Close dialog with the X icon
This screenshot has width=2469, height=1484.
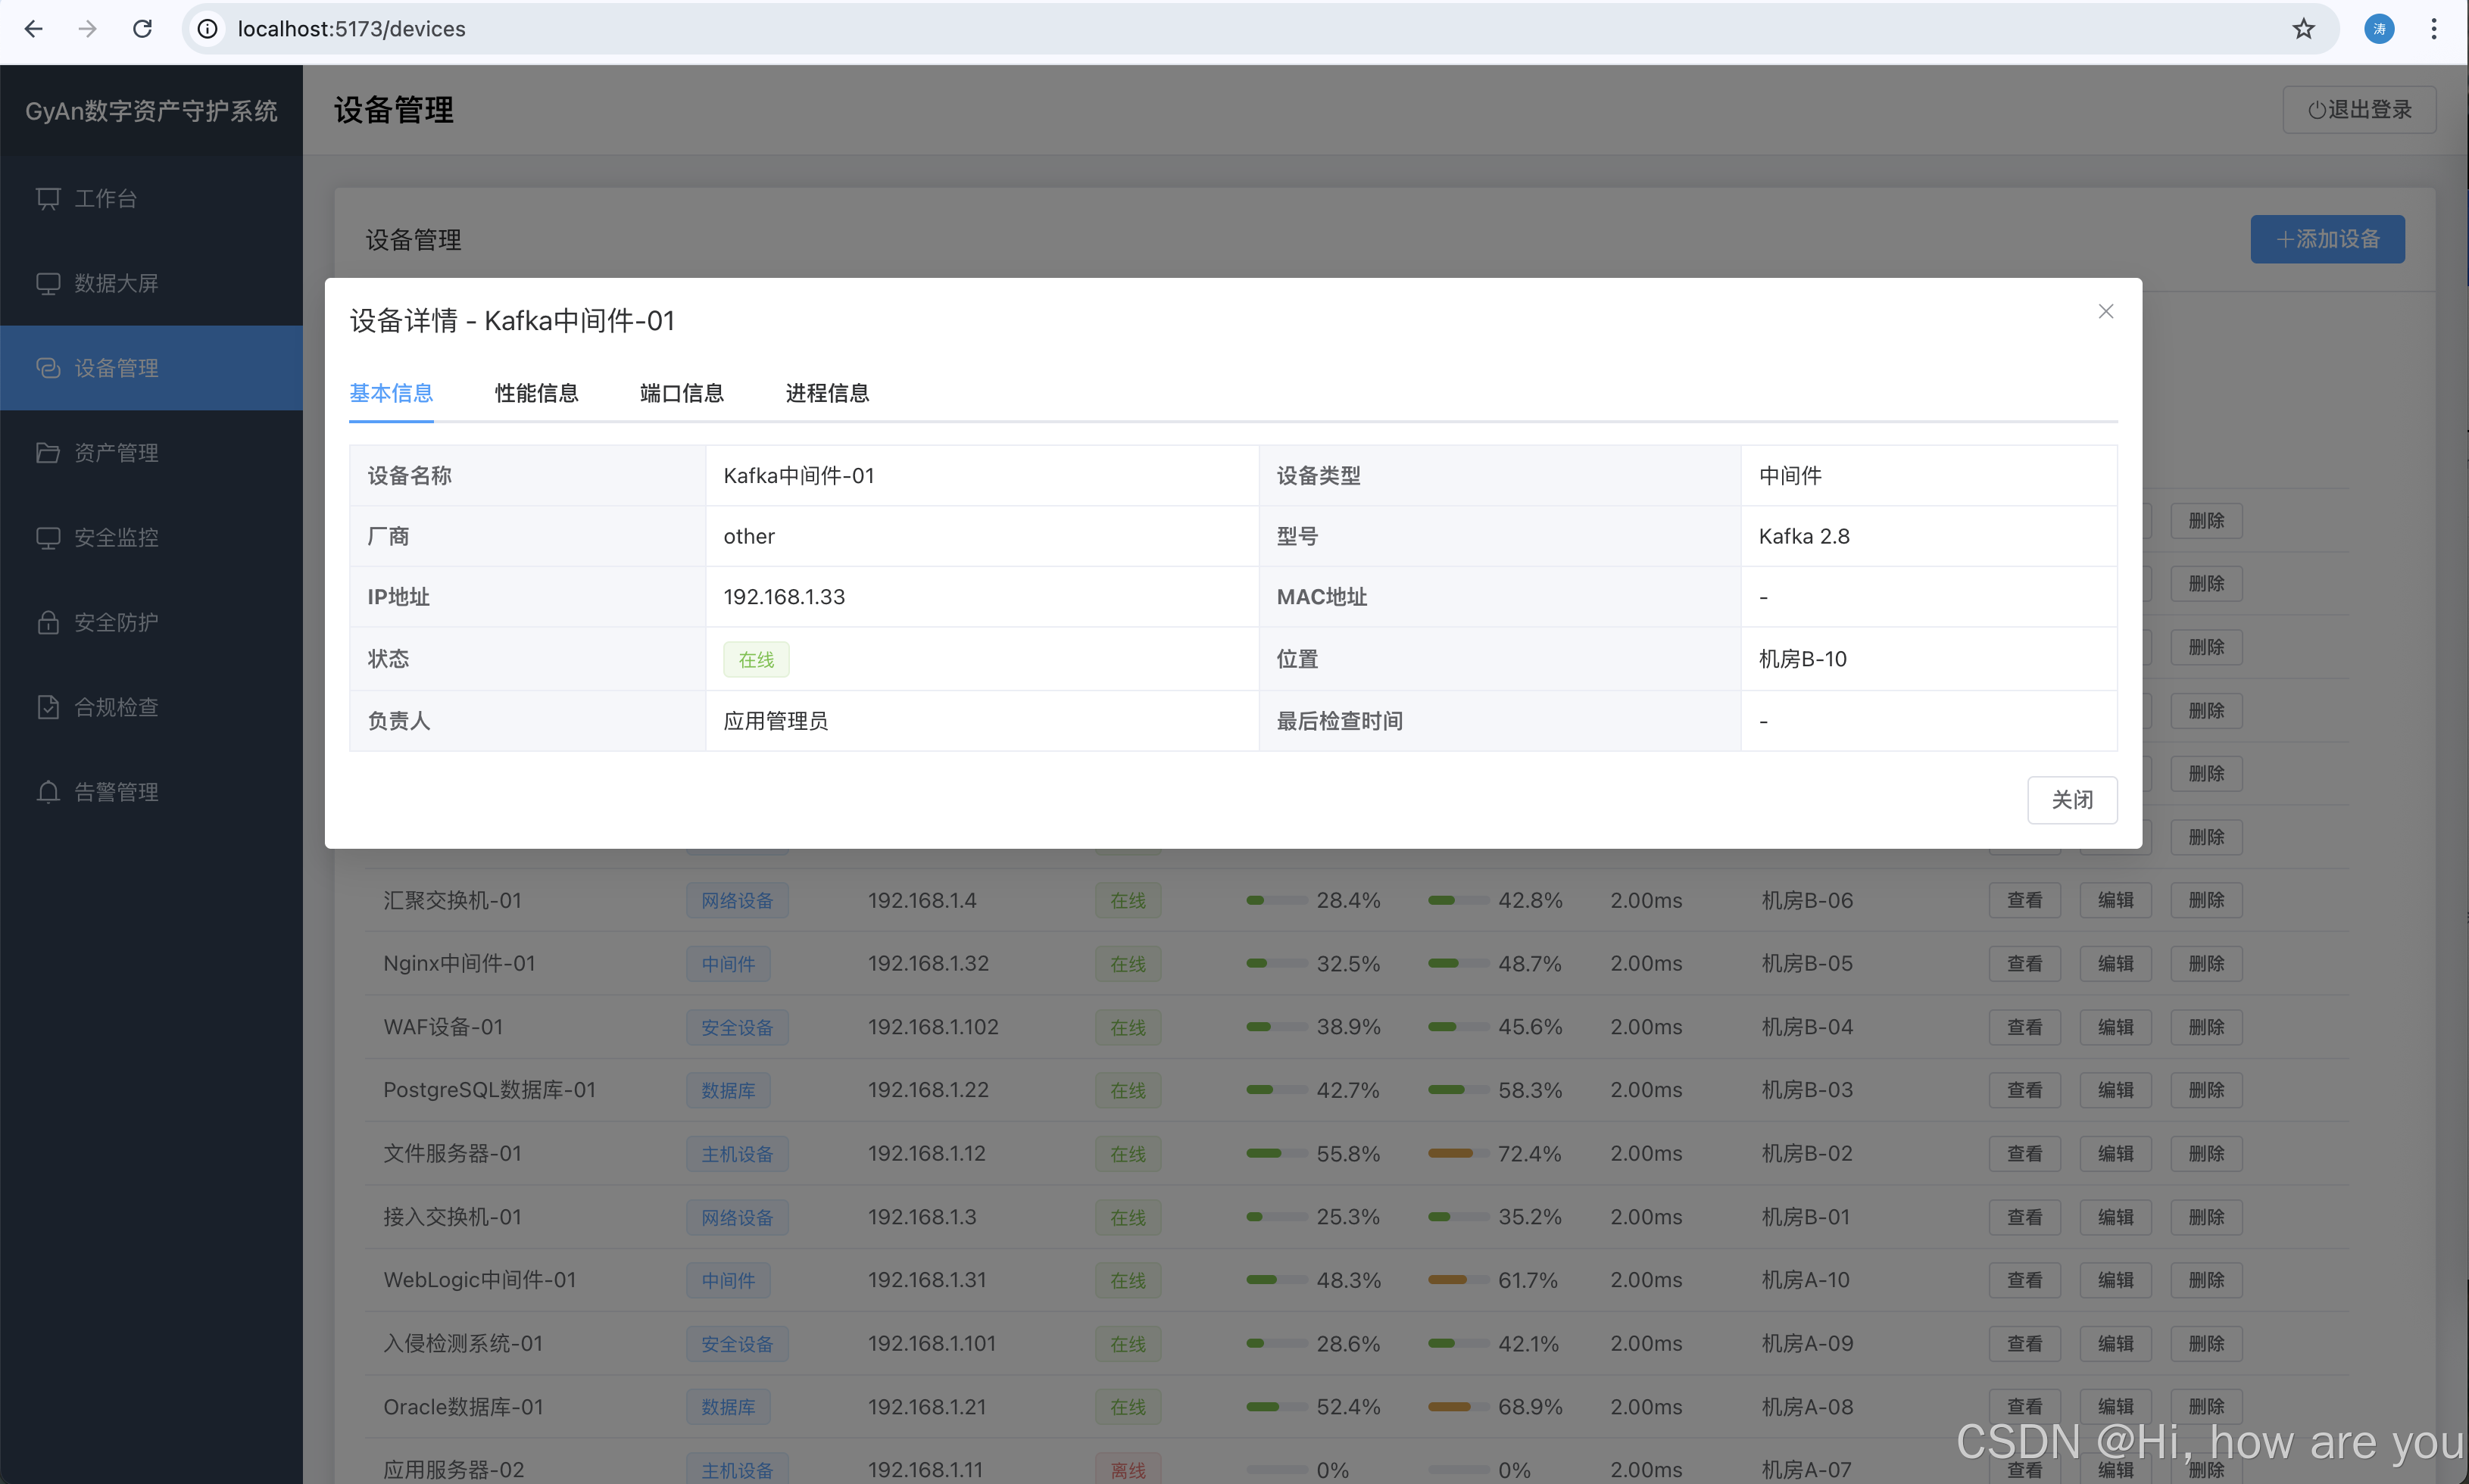tap(2105, 312)
